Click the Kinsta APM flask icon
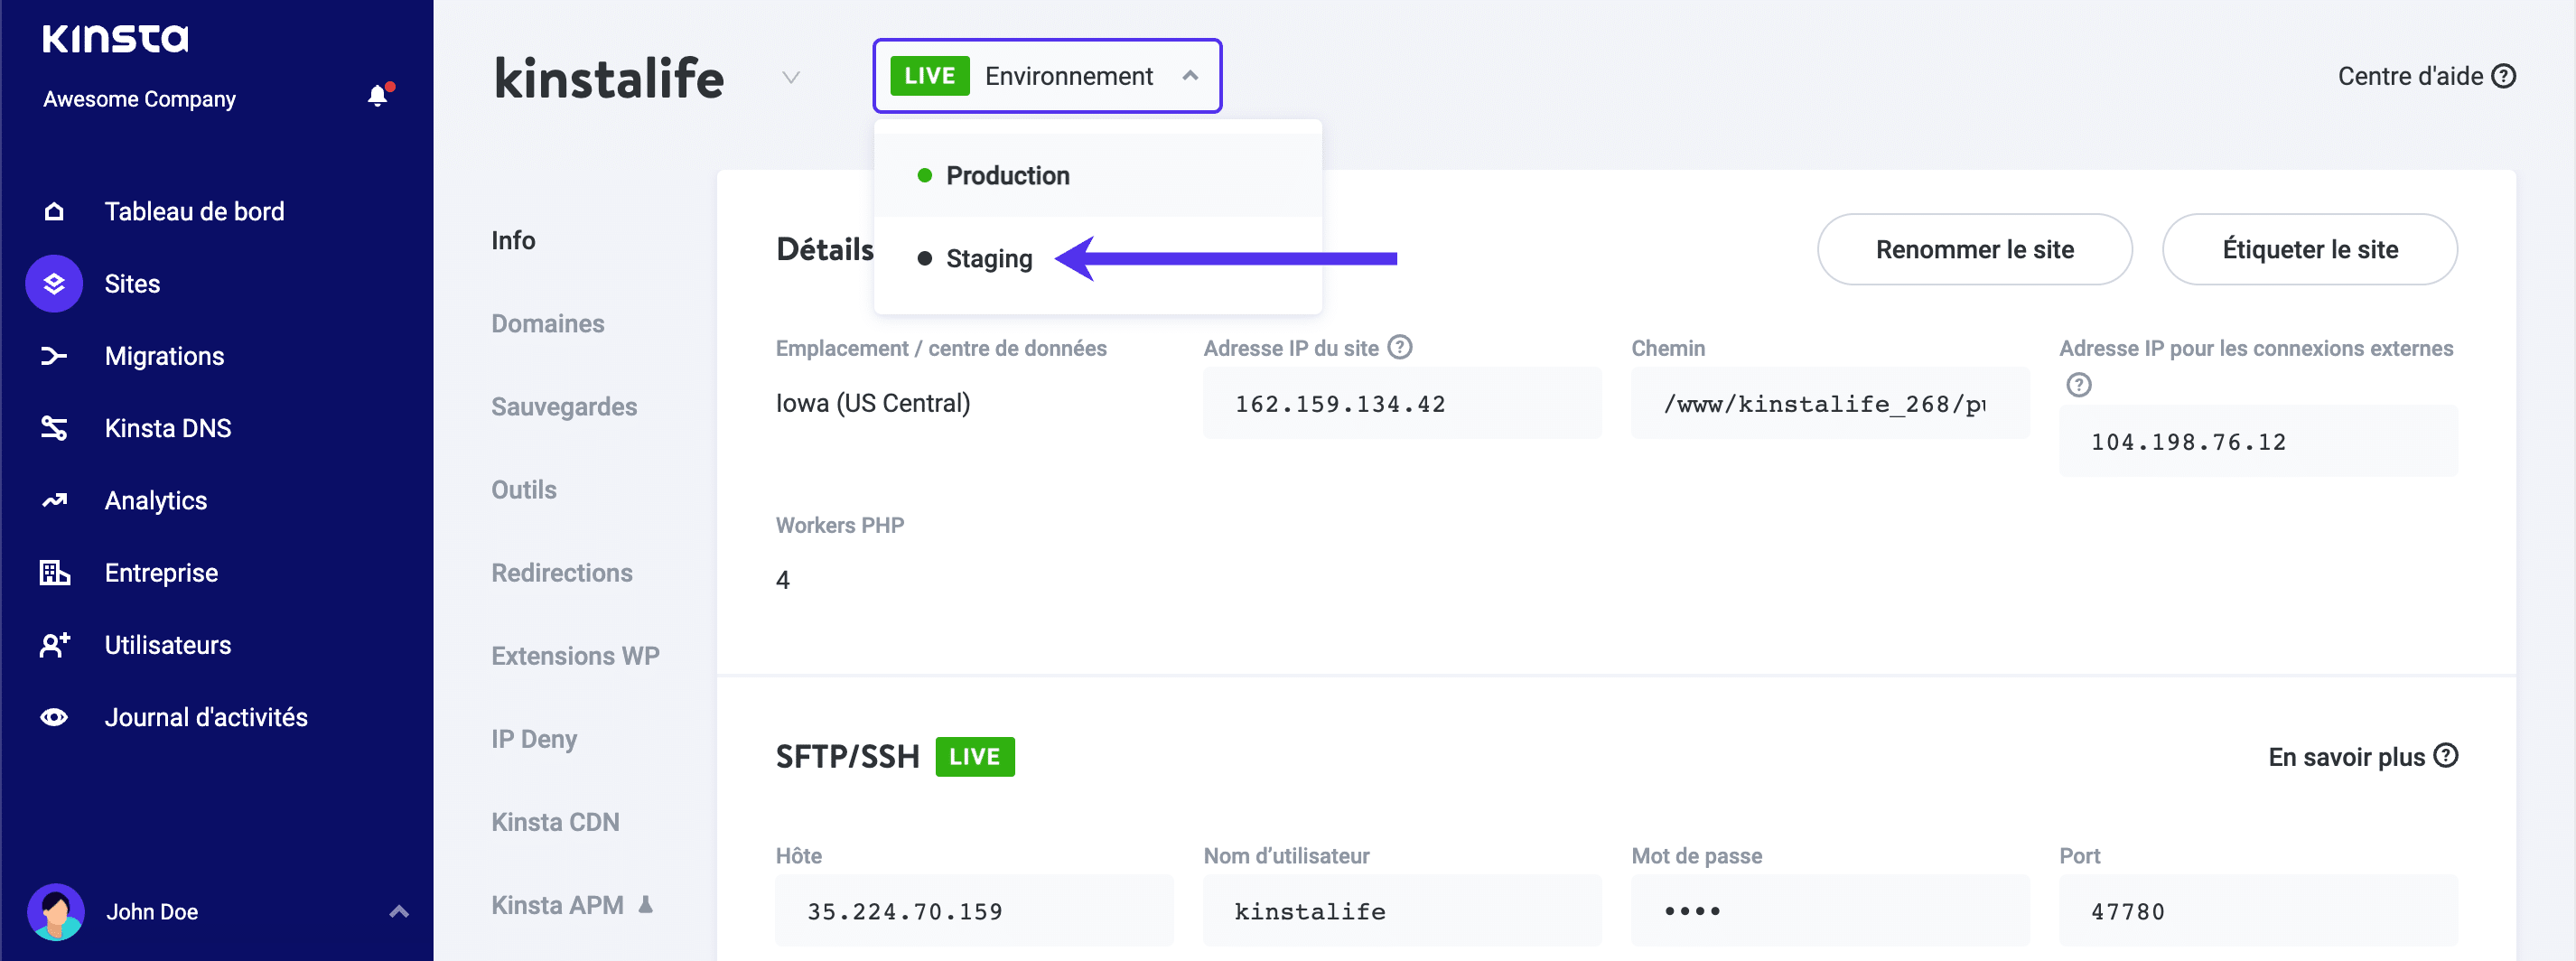Screen dimensions: 2576x961 click(x=646, y=904)
